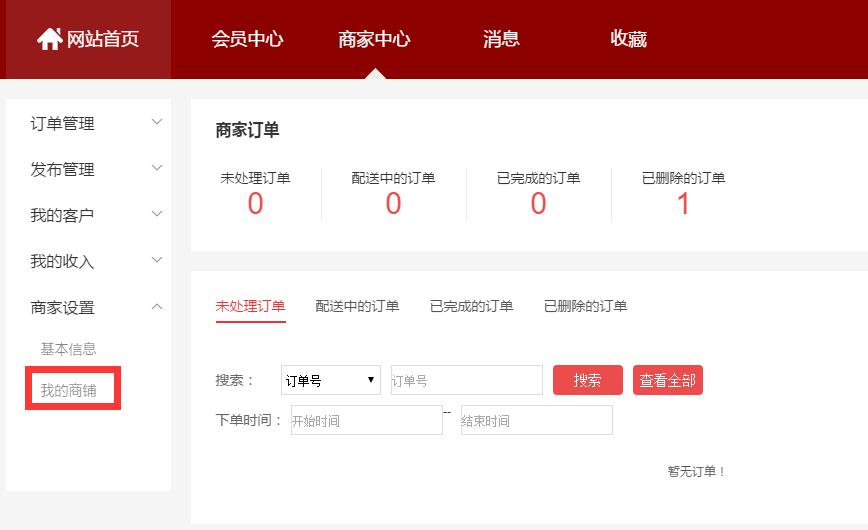
Task: Click the 搜索 button
Action: pyautogui.click(x=588, y=380)
